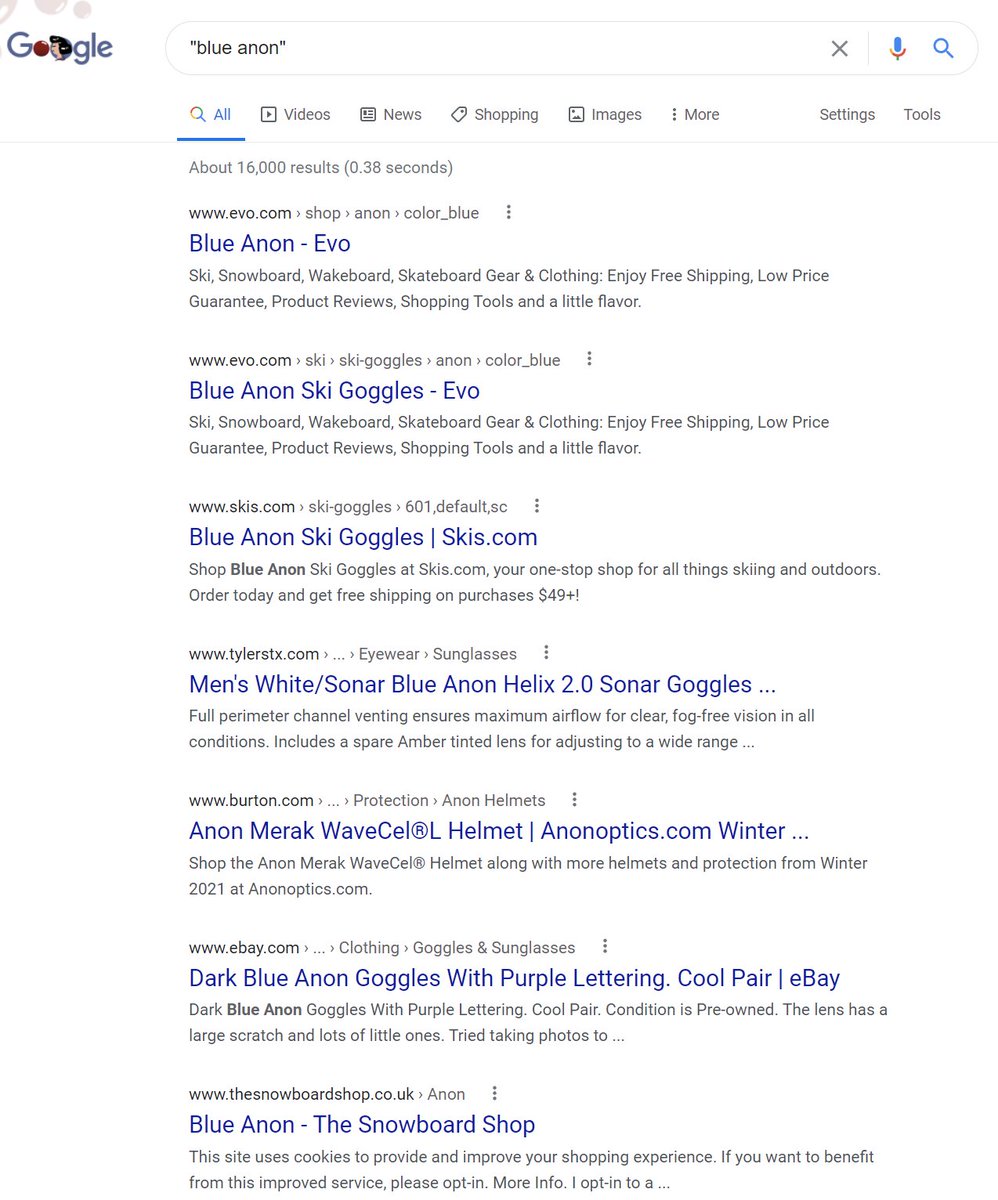The width and height of the screenshot is (998, 1200).
Task: Click tylerstx snippet about full perimeter venting
Action: (502, 729)
